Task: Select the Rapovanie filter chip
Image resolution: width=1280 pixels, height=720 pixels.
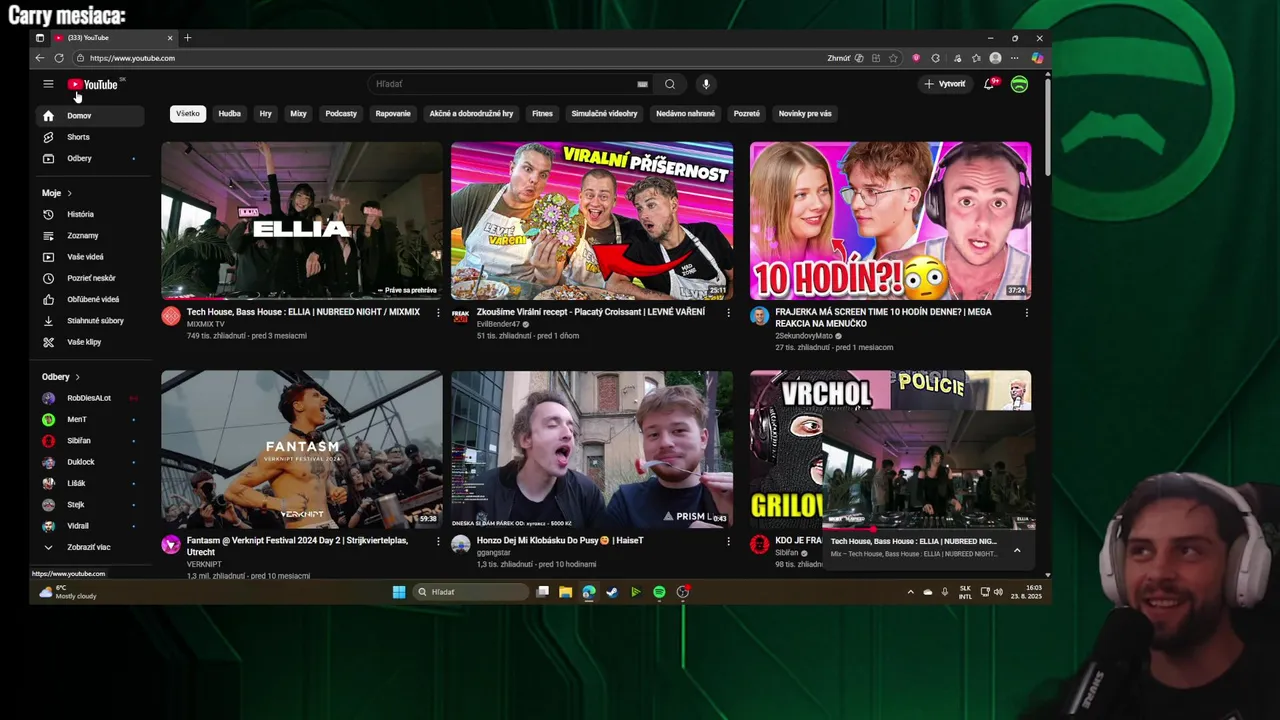Action: pyautogui.click(x=393, y=113)
